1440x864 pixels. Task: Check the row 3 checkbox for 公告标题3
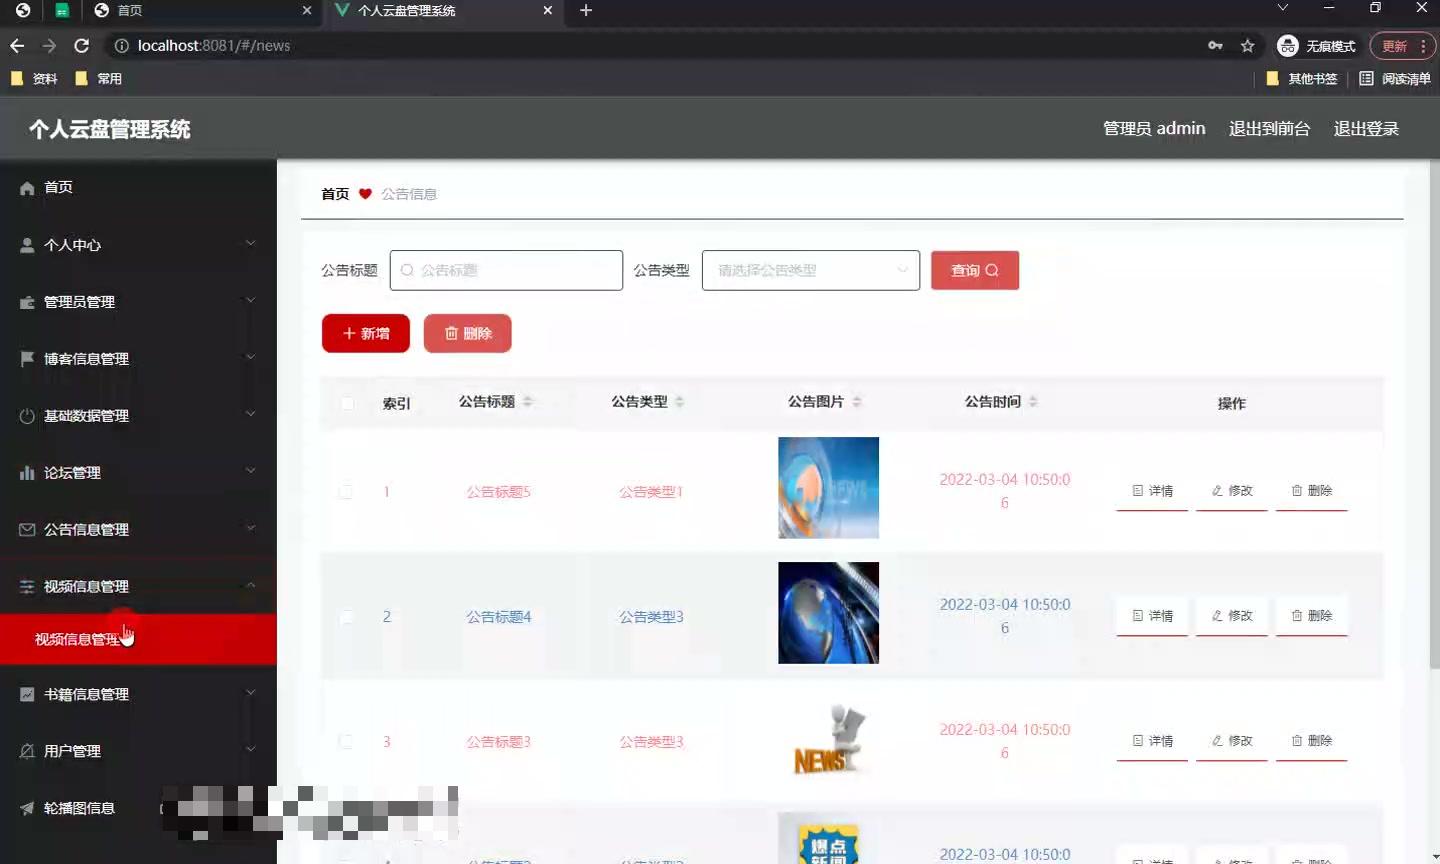(346, 742)
